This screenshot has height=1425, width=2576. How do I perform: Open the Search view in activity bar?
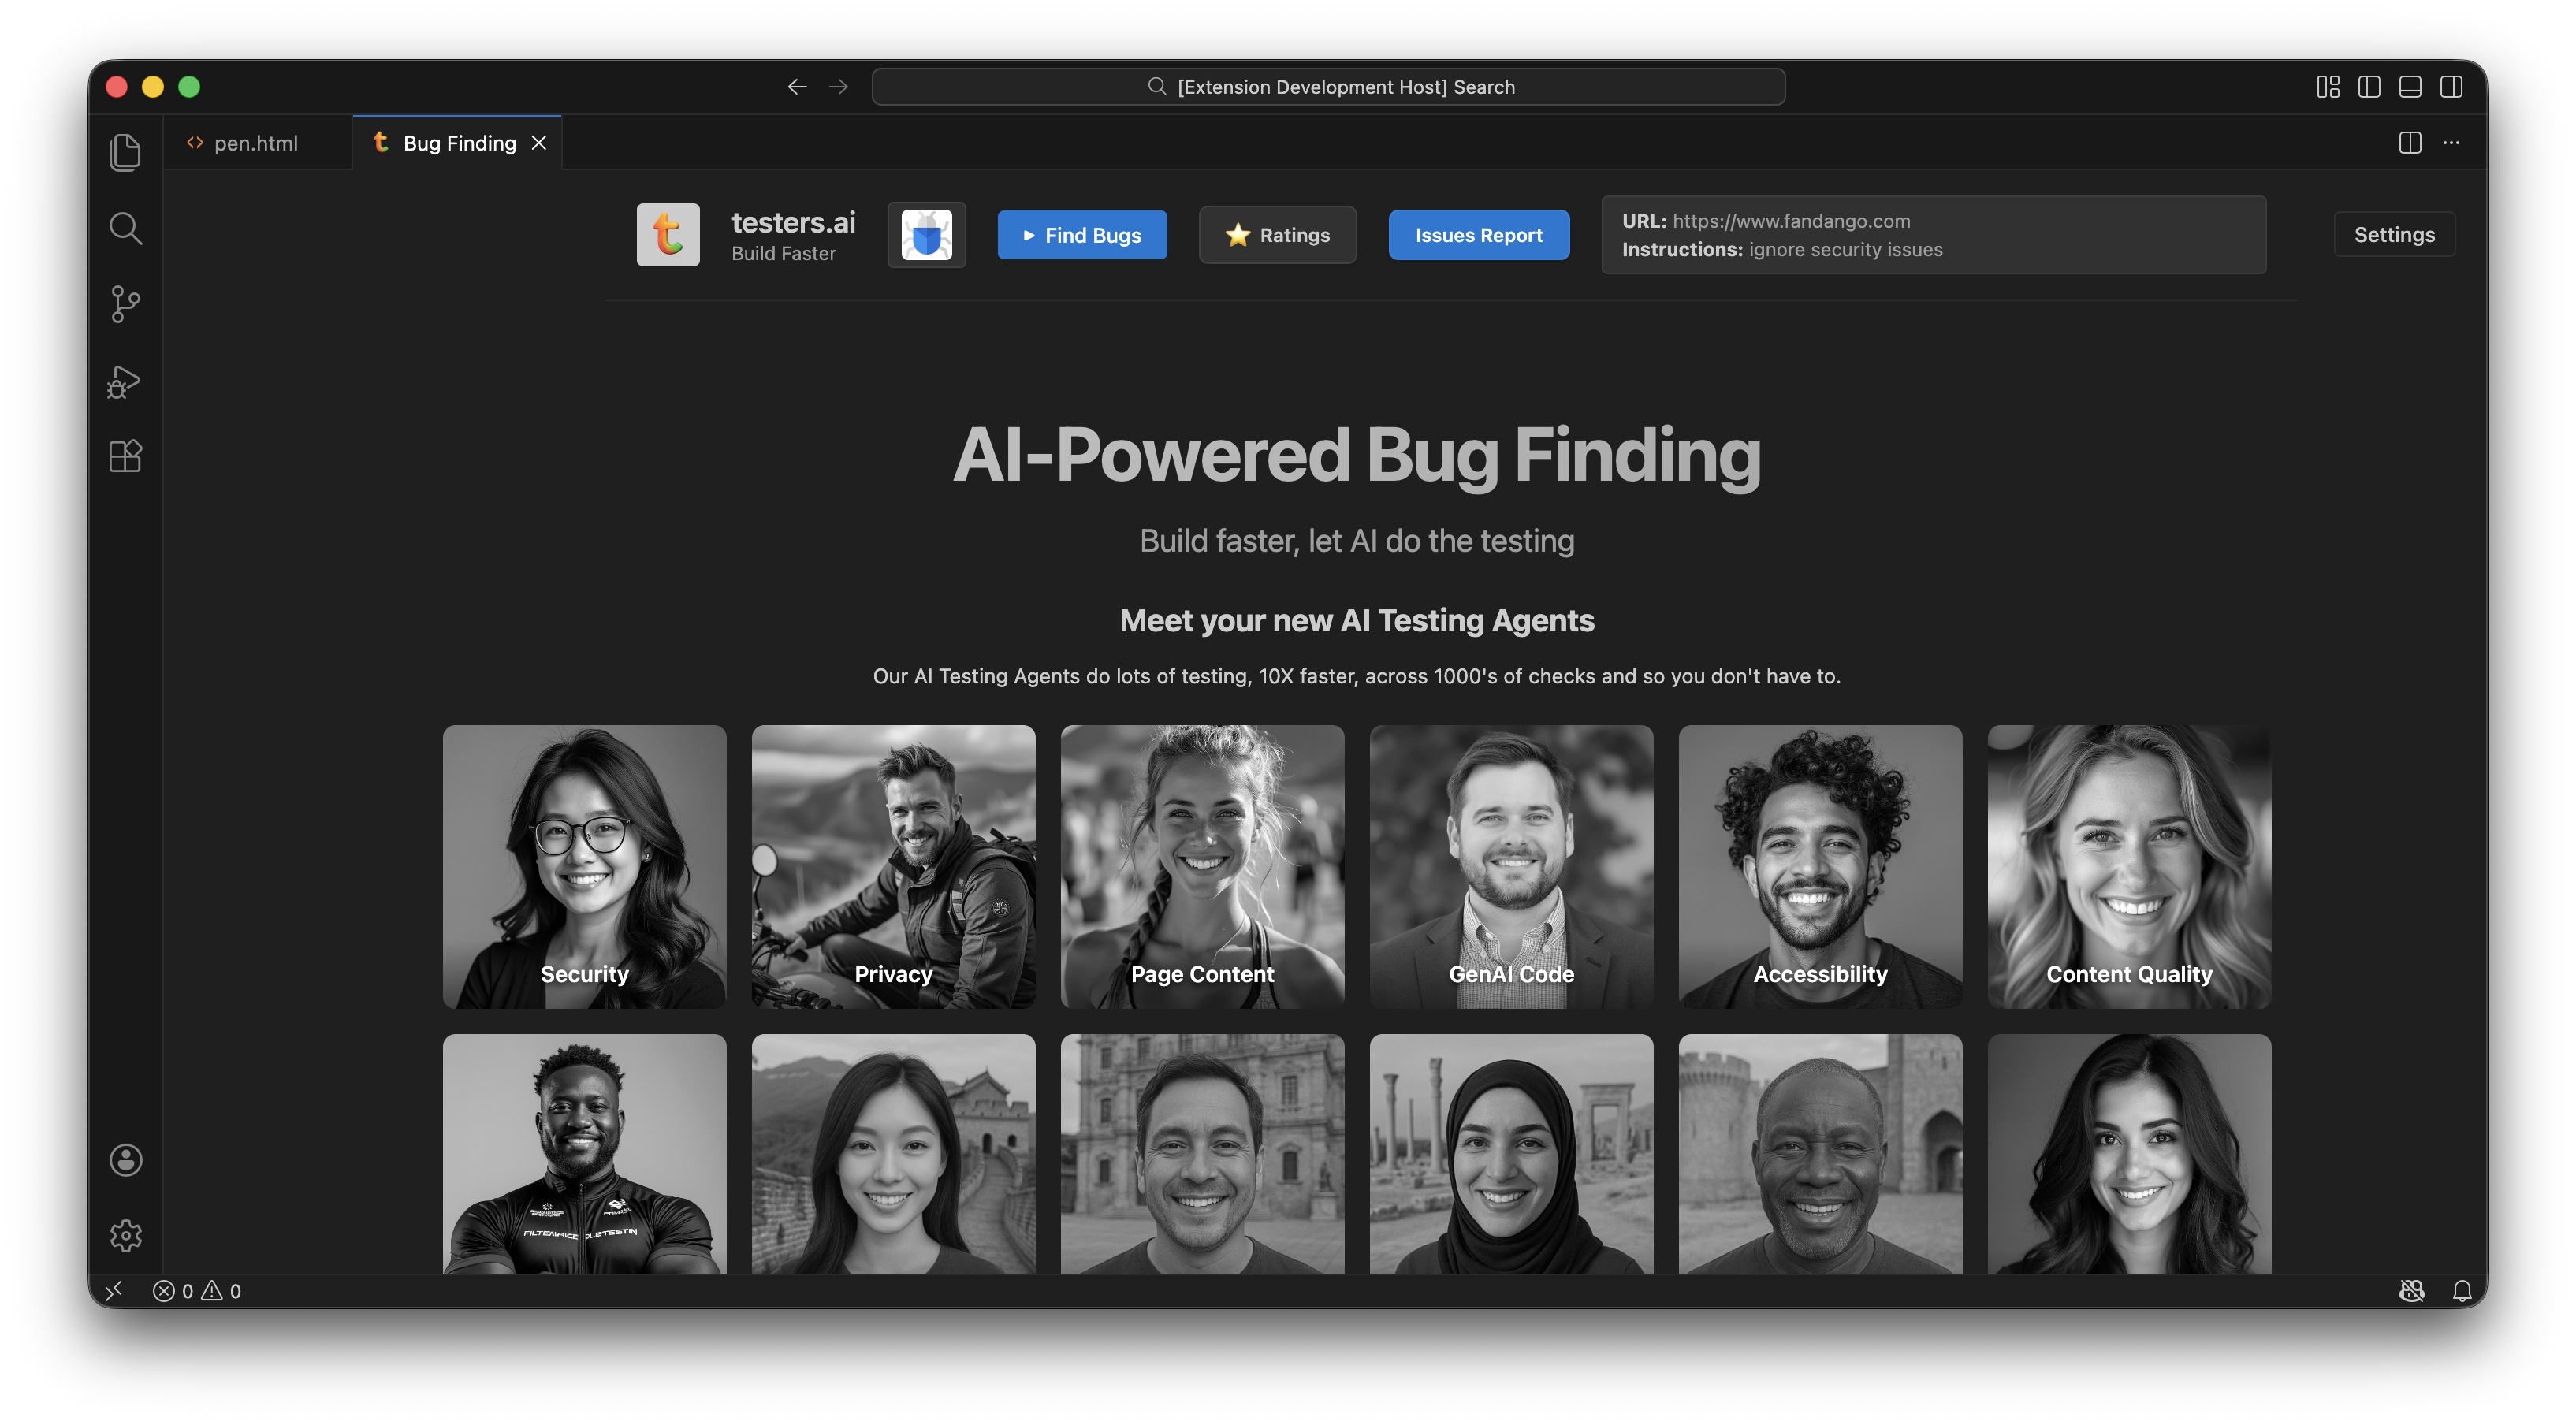[125, 228]
